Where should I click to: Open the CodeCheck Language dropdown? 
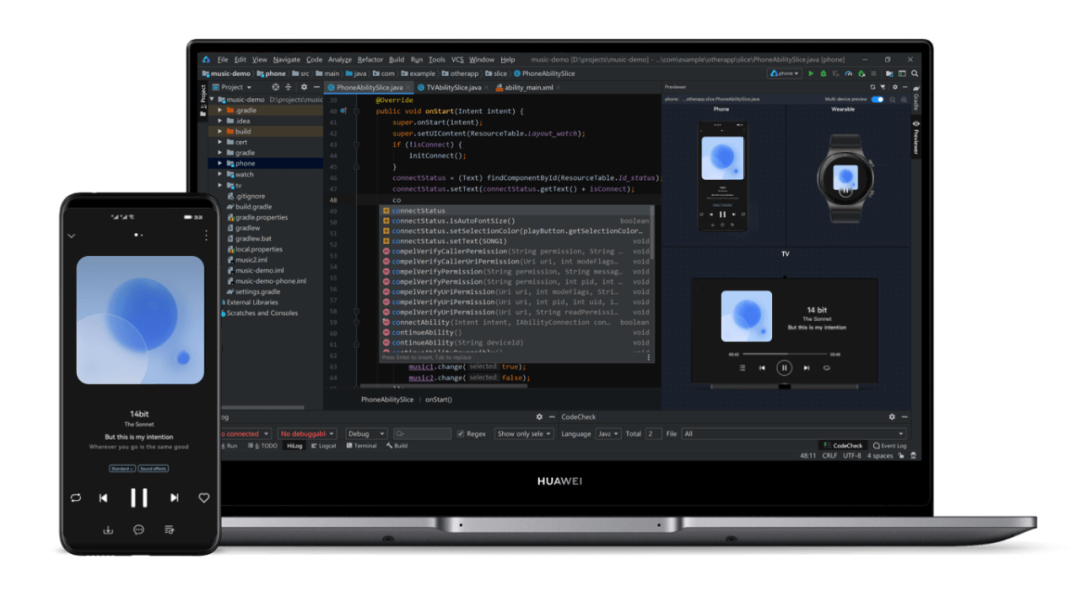point(608,434)
